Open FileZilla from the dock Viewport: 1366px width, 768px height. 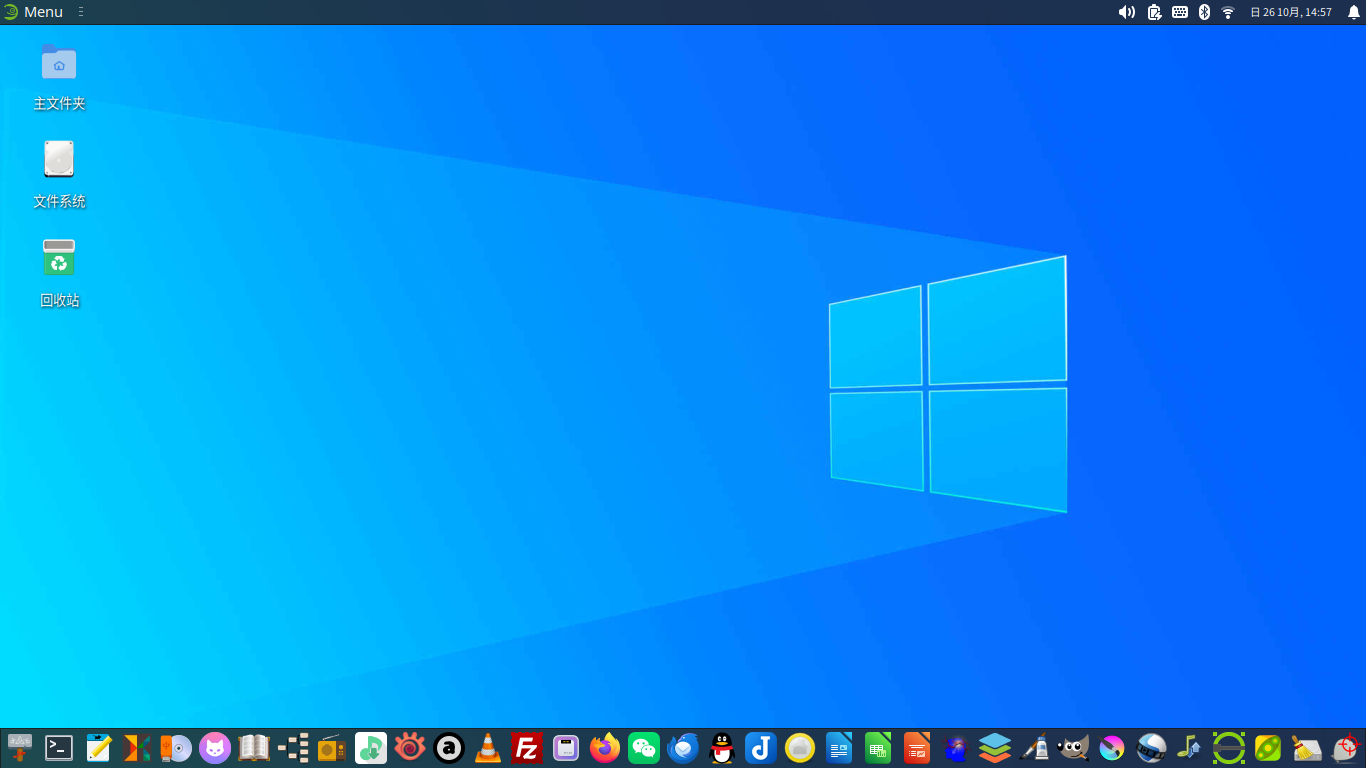(x=527, y=748)
